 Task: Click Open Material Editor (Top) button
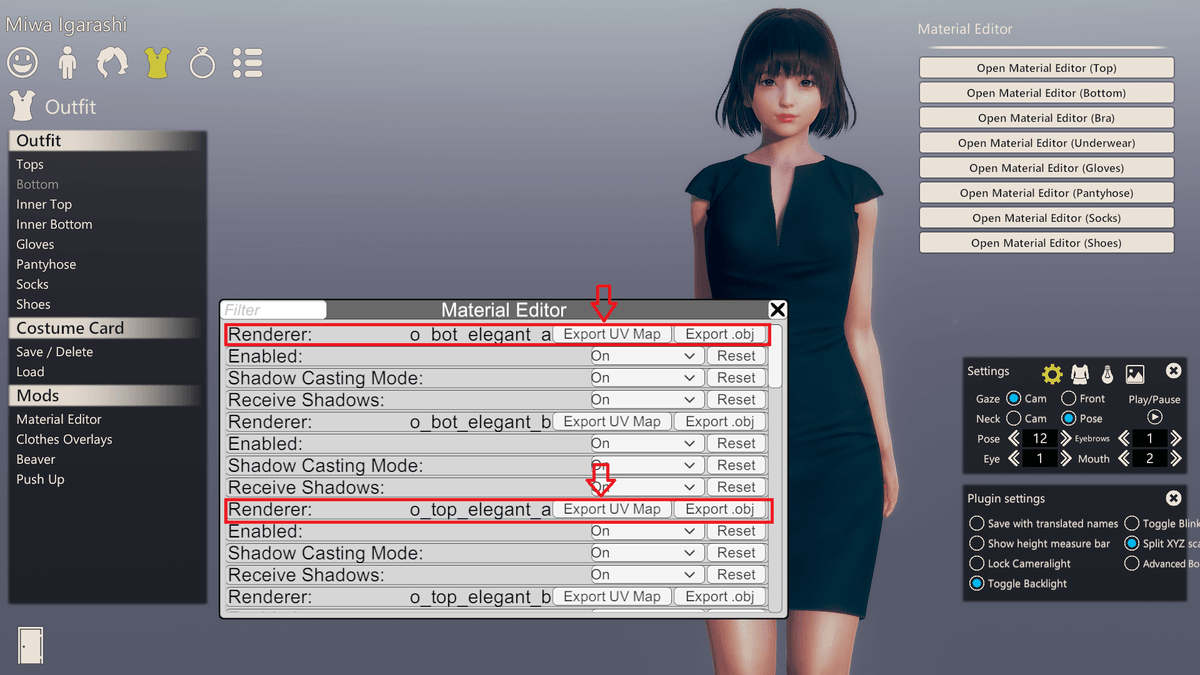click(1046, 68)
